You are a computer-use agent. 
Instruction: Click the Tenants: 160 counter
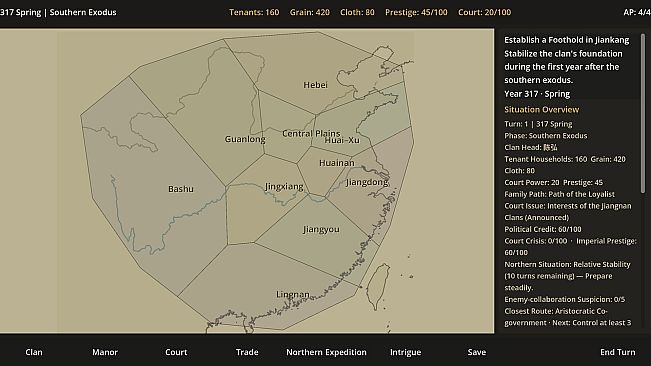(254, 12)
